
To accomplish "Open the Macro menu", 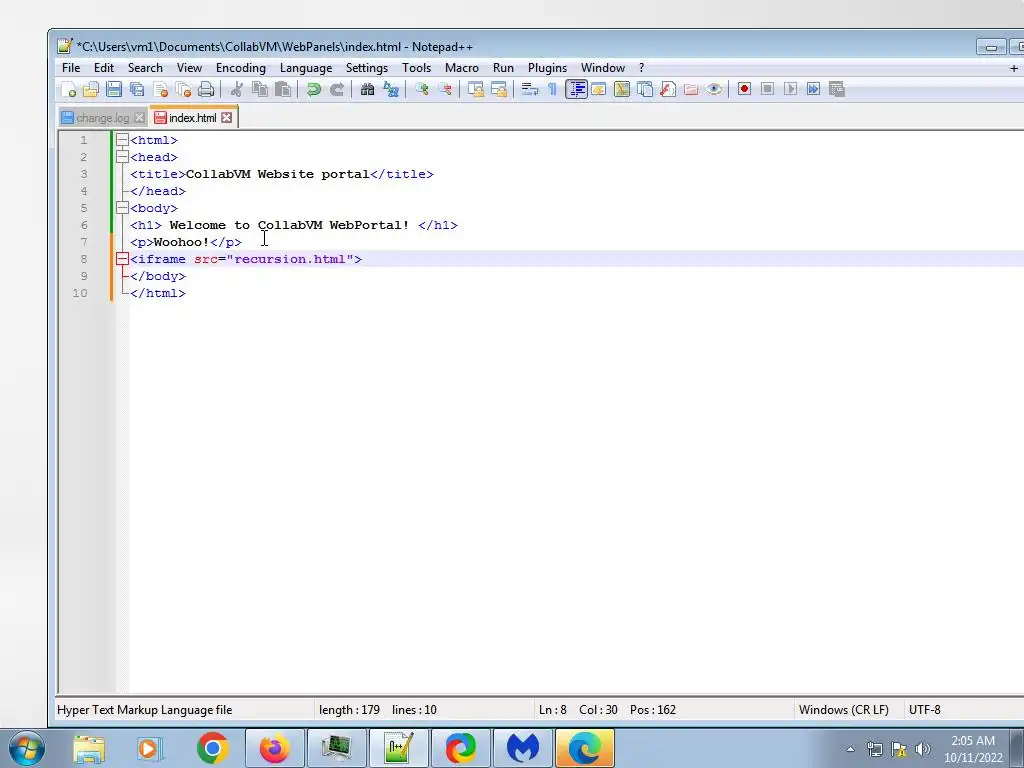I will [462, 68].
